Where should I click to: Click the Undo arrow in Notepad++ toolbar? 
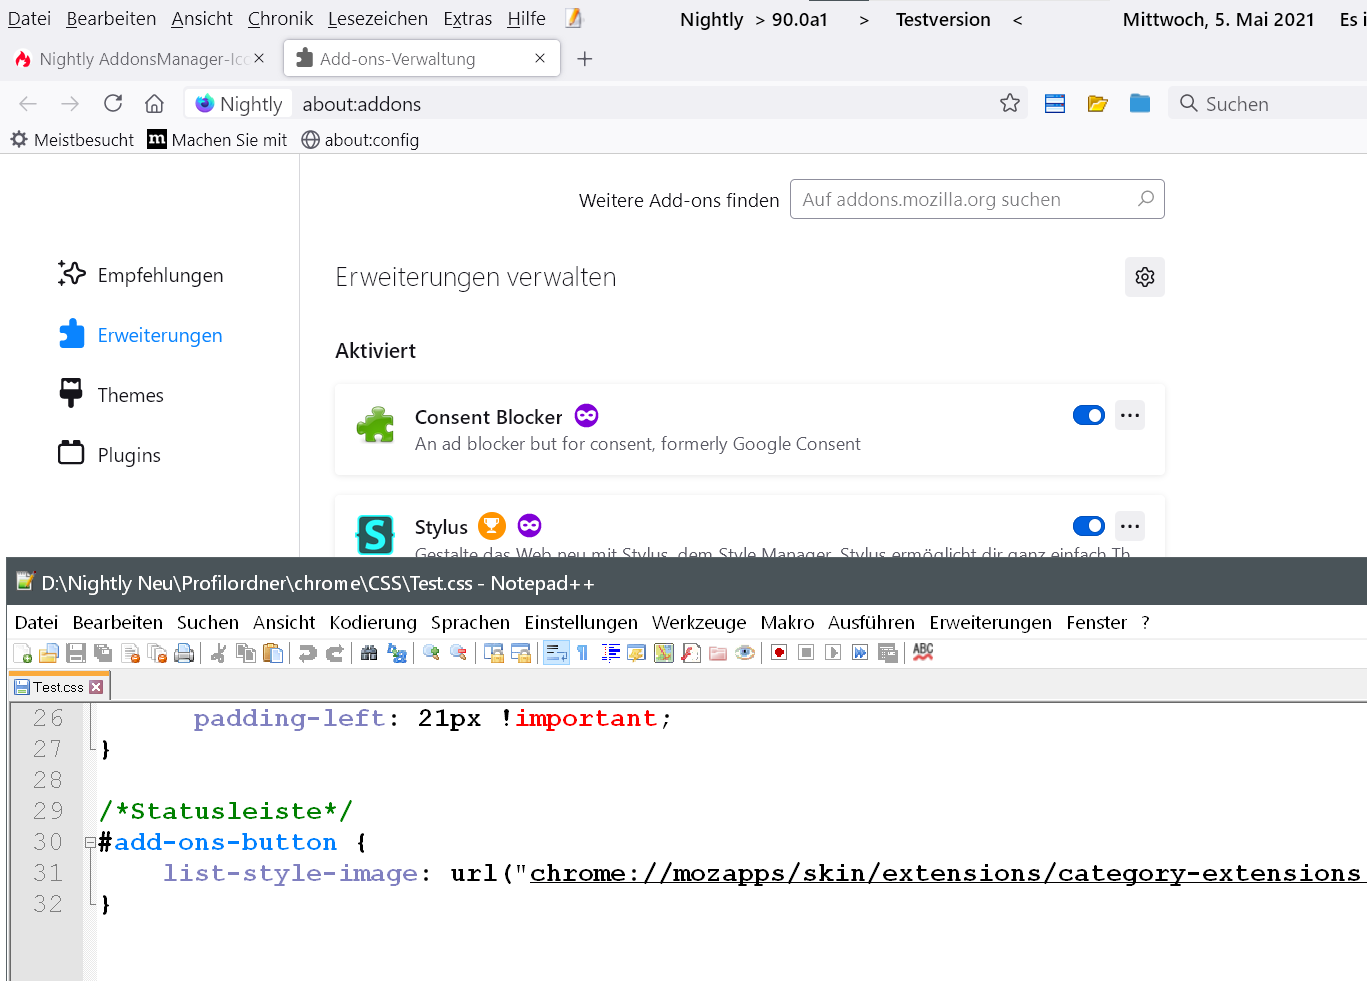pyautogui.click(x=308, y=653)
